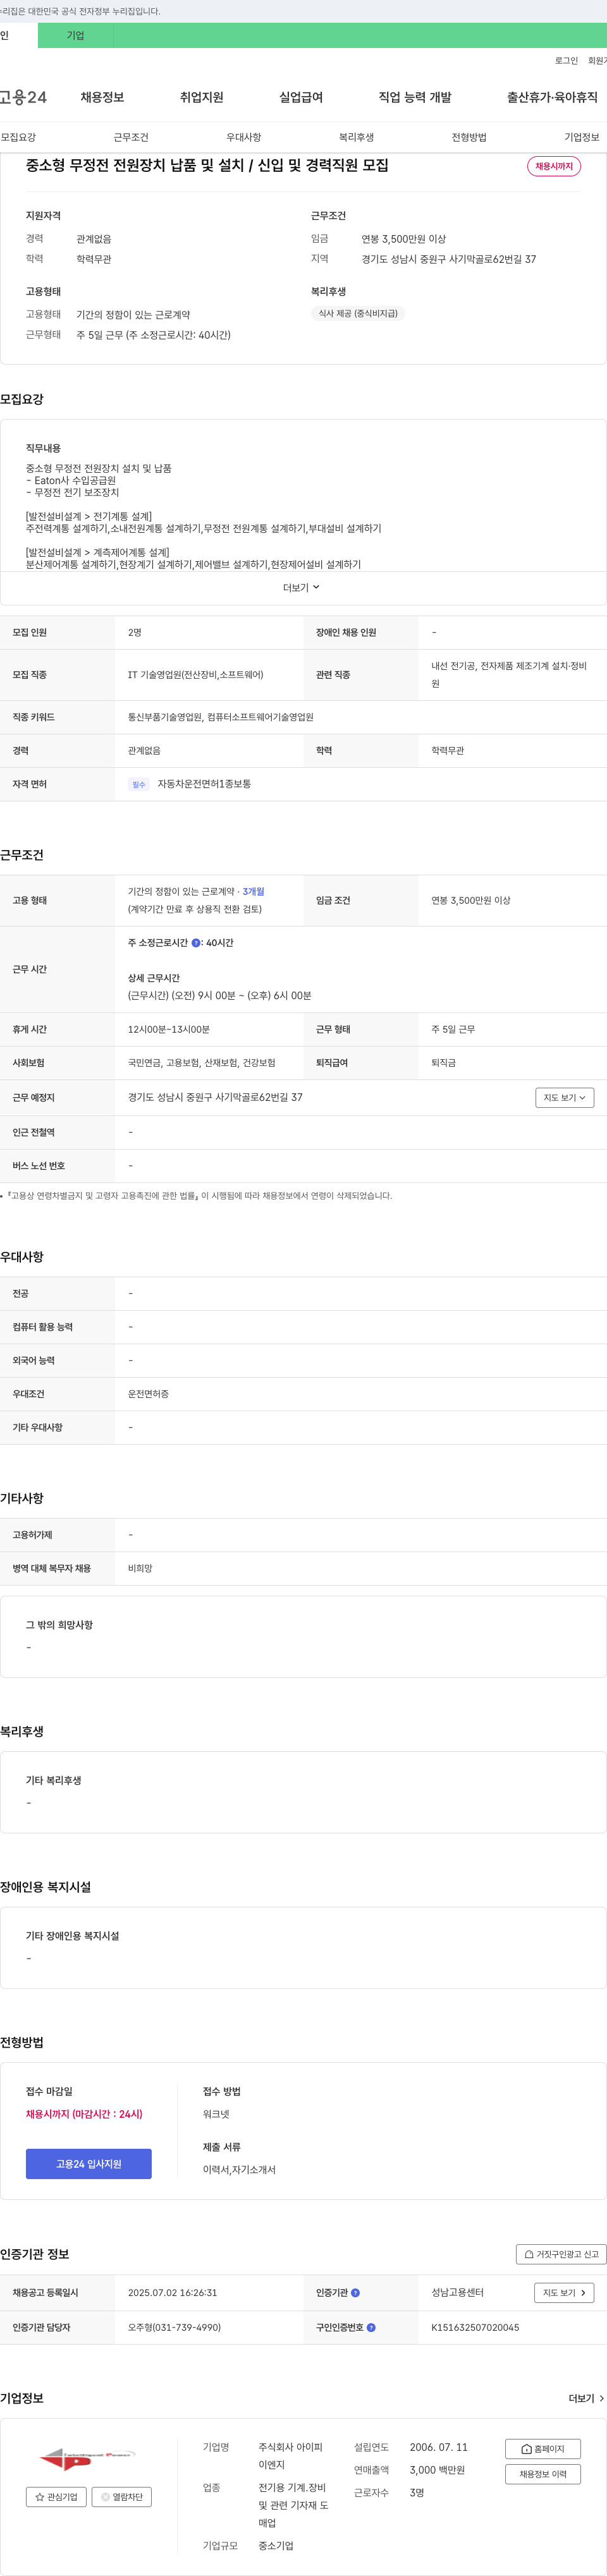
Task: Report false ad via 거짓구인광고 신고
Action: tap(561, 2253)
